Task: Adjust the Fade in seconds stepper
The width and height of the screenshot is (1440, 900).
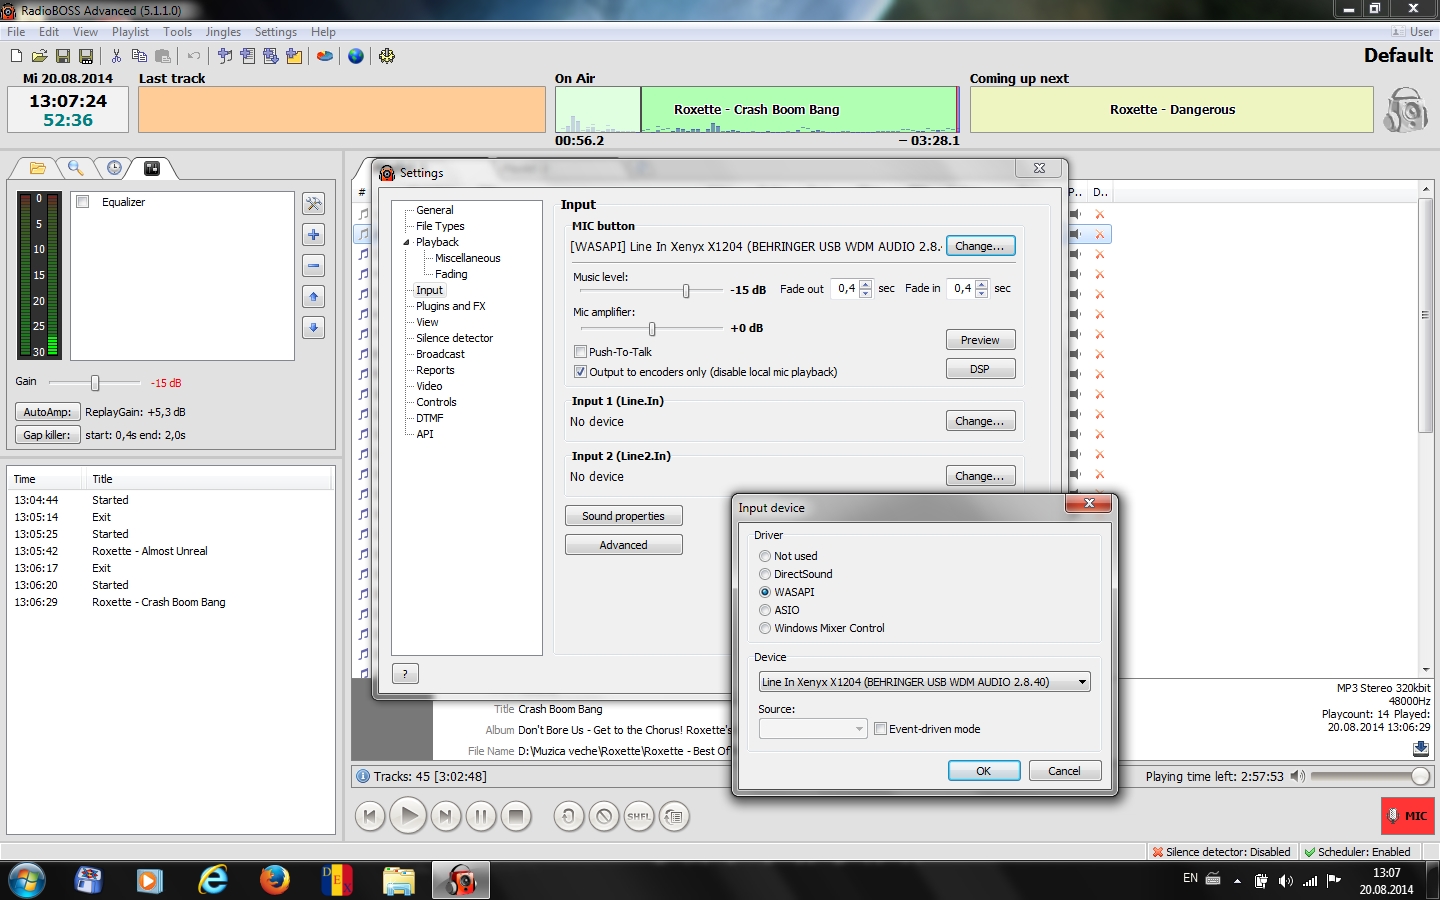Action: [x=982, y=288]
